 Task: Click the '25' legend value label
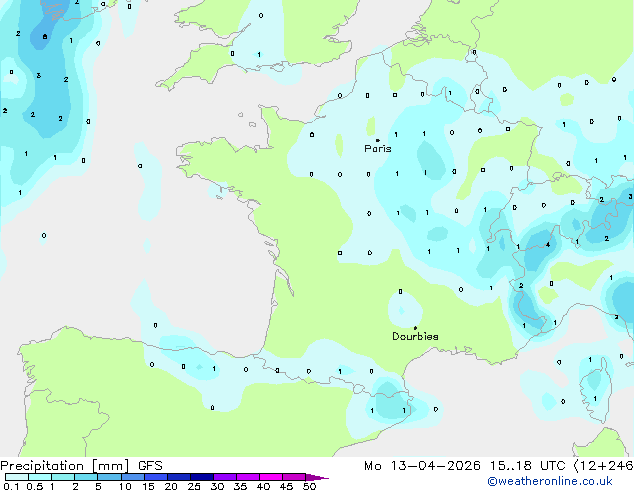[194, 486]
